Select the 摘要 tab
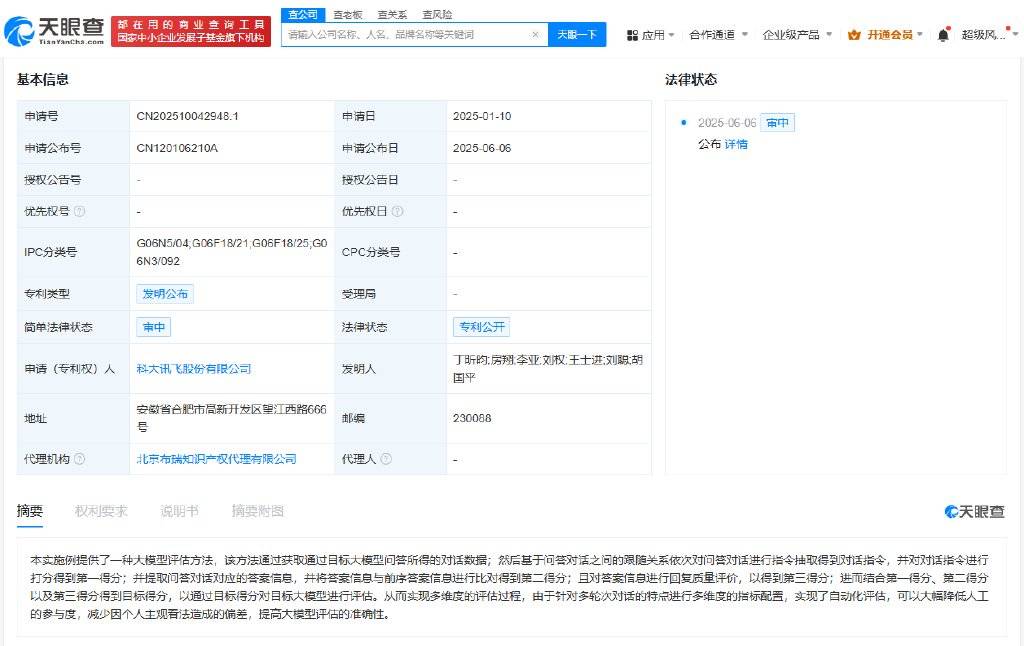This screenshot has width=1024, height=646. point(29,511)
